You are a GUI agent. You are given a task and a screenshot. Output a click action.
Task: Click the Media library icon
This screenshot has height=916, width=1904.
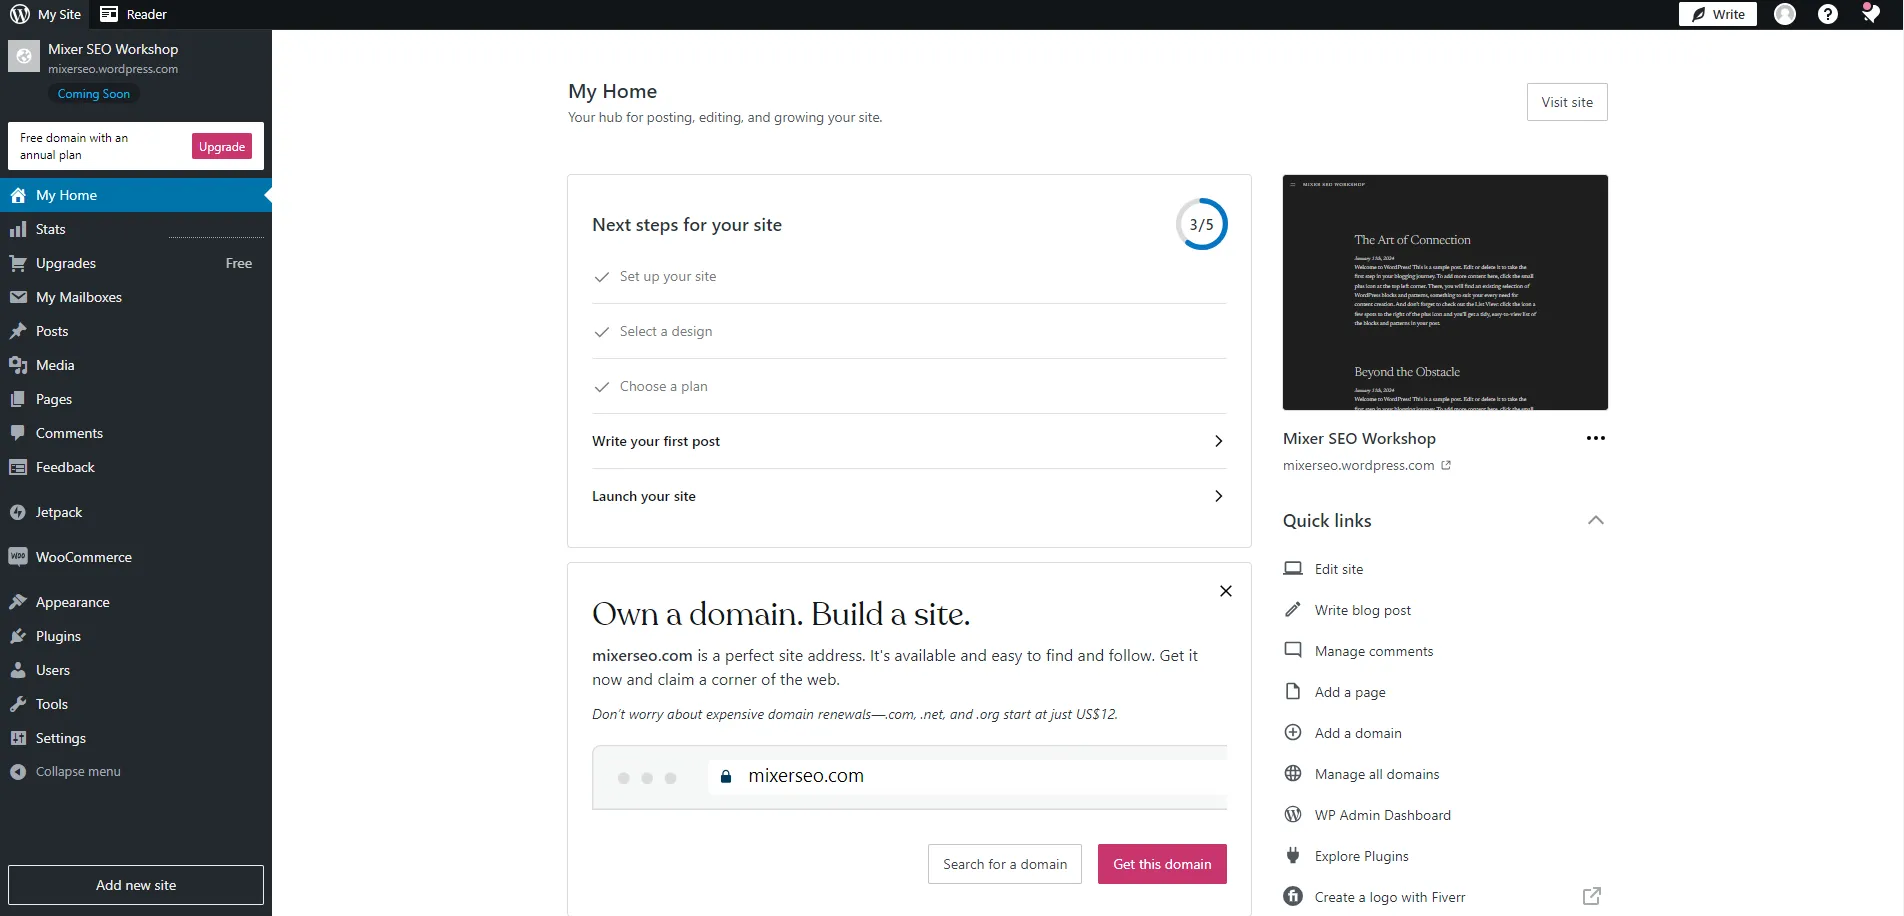[x=18, y=365]
